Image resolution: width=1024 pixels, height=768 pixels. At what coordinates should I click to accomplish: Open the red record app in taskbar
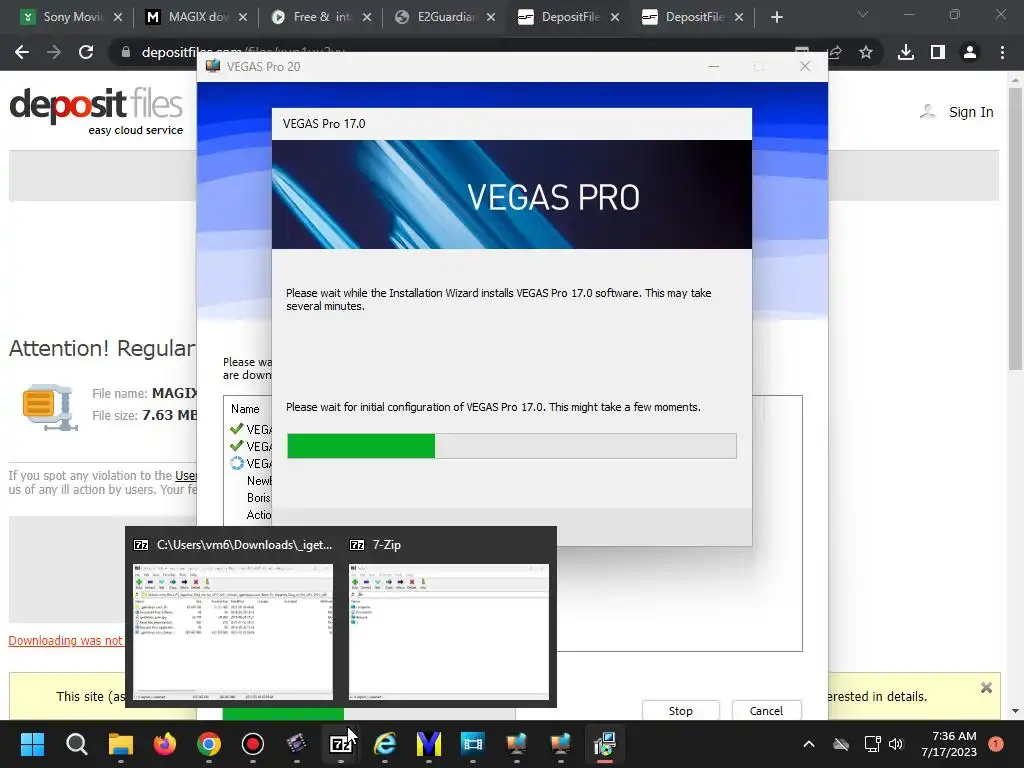(253, 744)
